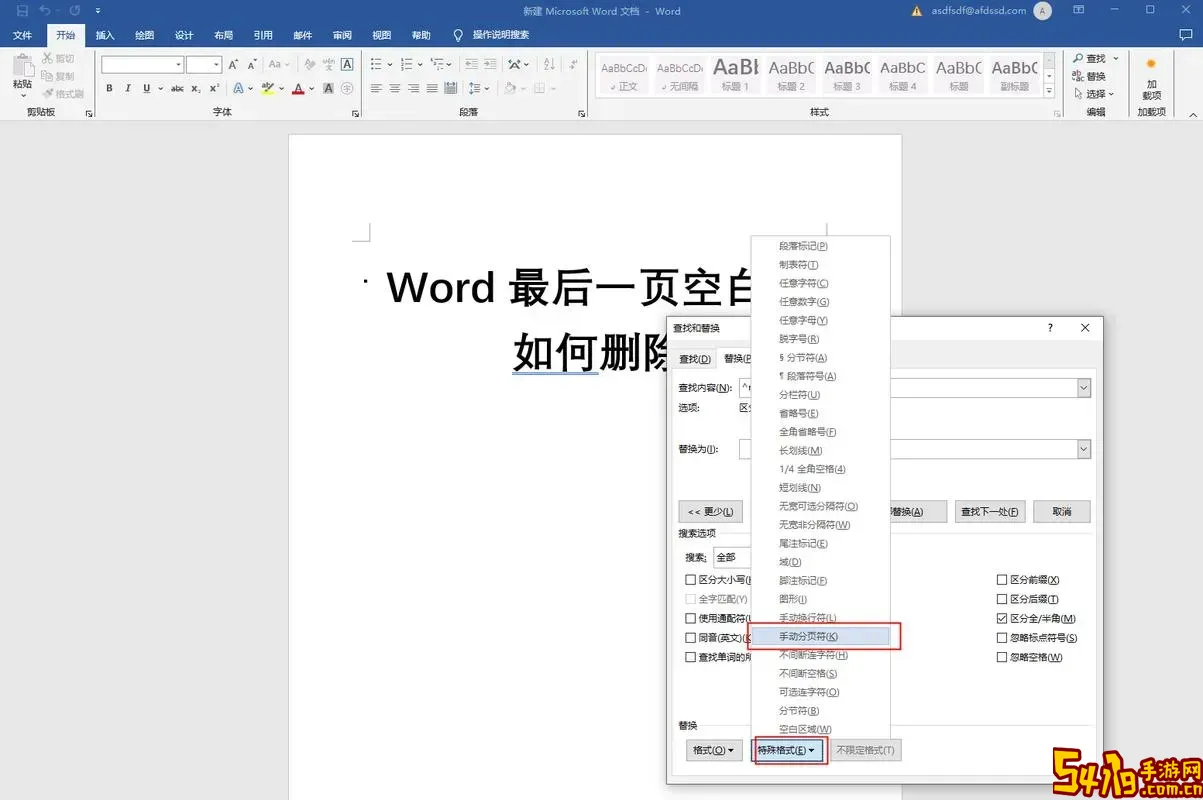Expand the Find what dropdown arrow
Image resolution: width=1203 pixels, height=800 pixels.
(x=1083, y=388)
